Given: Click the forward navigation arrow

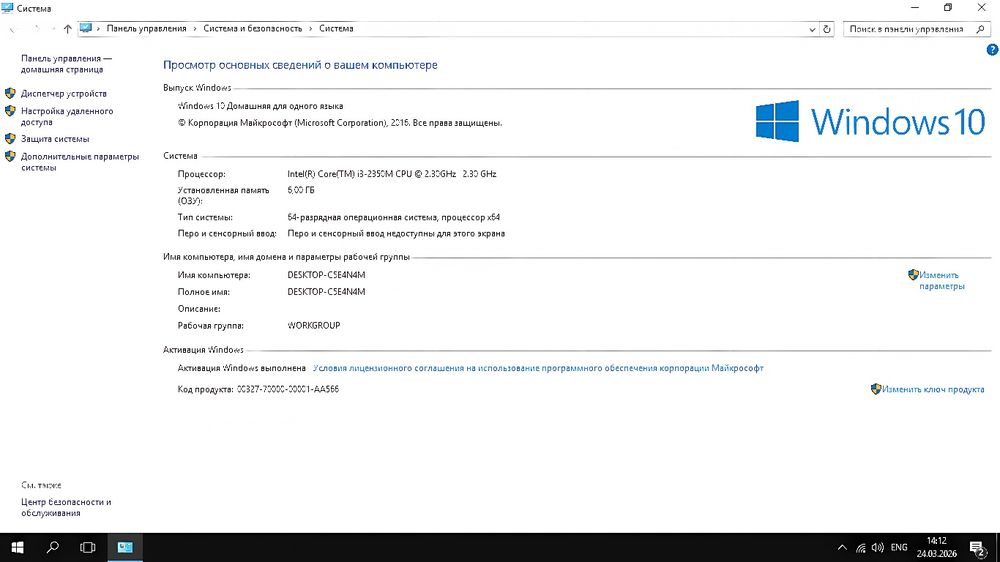Looking at the screenshot, I should pos(36,29).
